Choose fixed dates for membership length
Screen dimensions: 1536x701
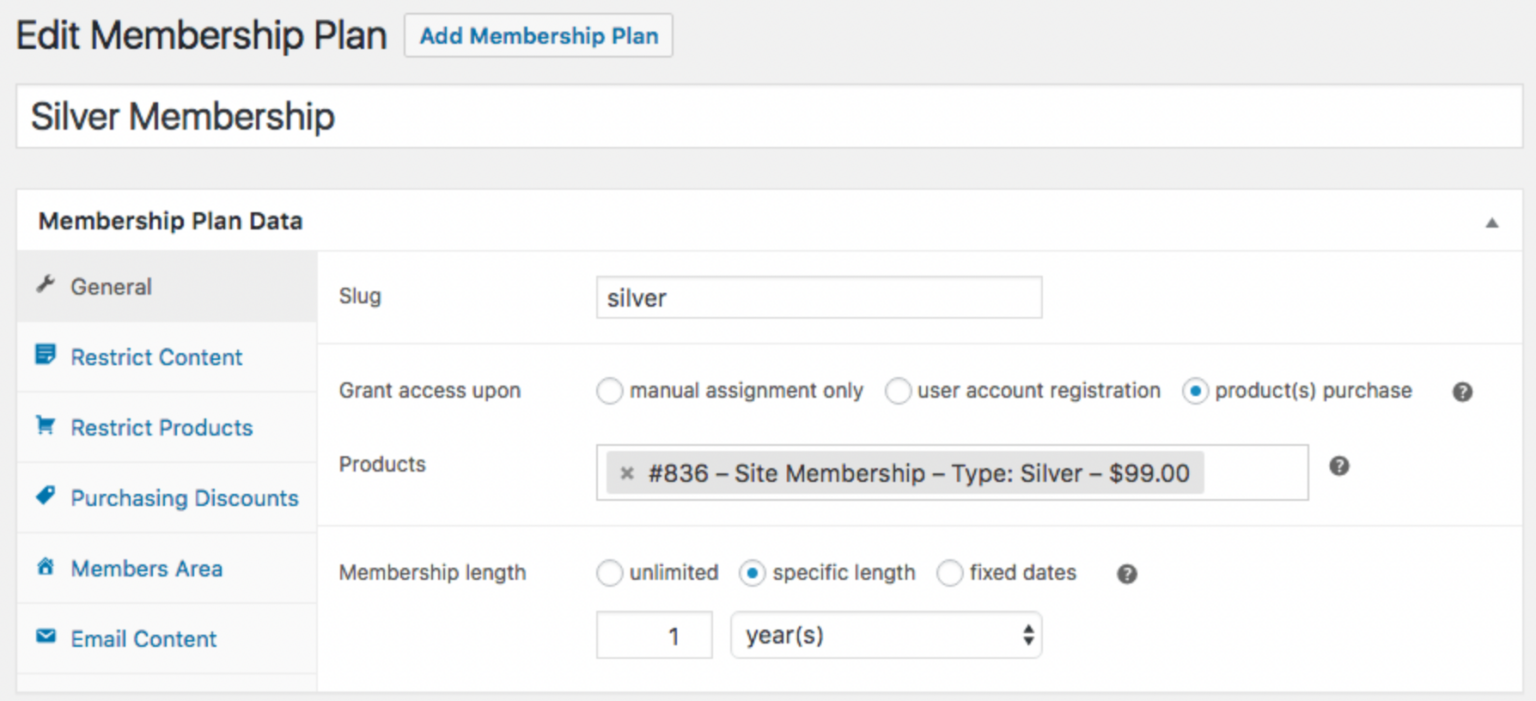pos(949,573)
